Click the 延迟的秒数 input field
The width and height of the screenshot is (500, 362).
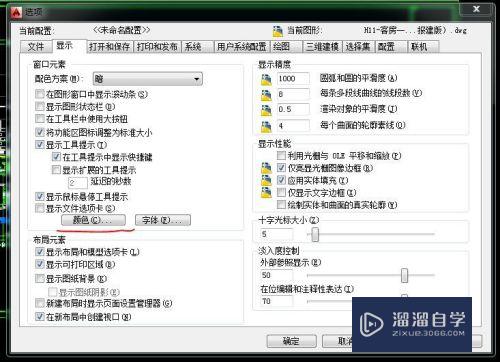[78, 183]
